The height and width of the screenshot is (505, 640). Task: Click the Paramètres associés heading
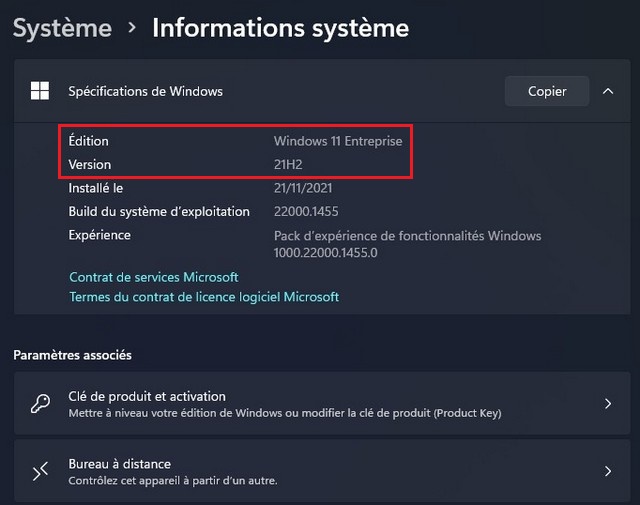tap(72, 355)
